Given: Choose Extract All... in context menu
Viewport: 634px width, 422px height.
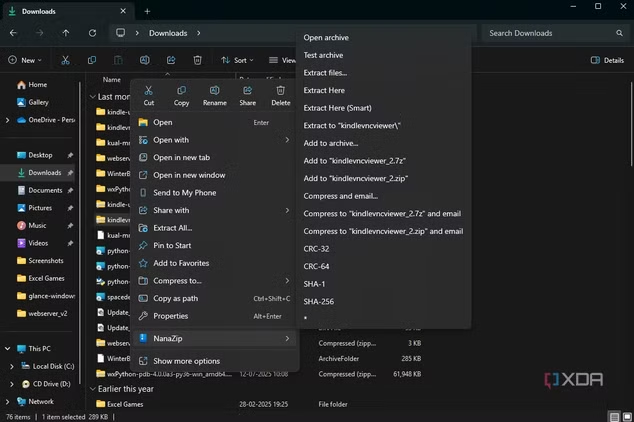Looking at the screenshot, I should point(215,228).
